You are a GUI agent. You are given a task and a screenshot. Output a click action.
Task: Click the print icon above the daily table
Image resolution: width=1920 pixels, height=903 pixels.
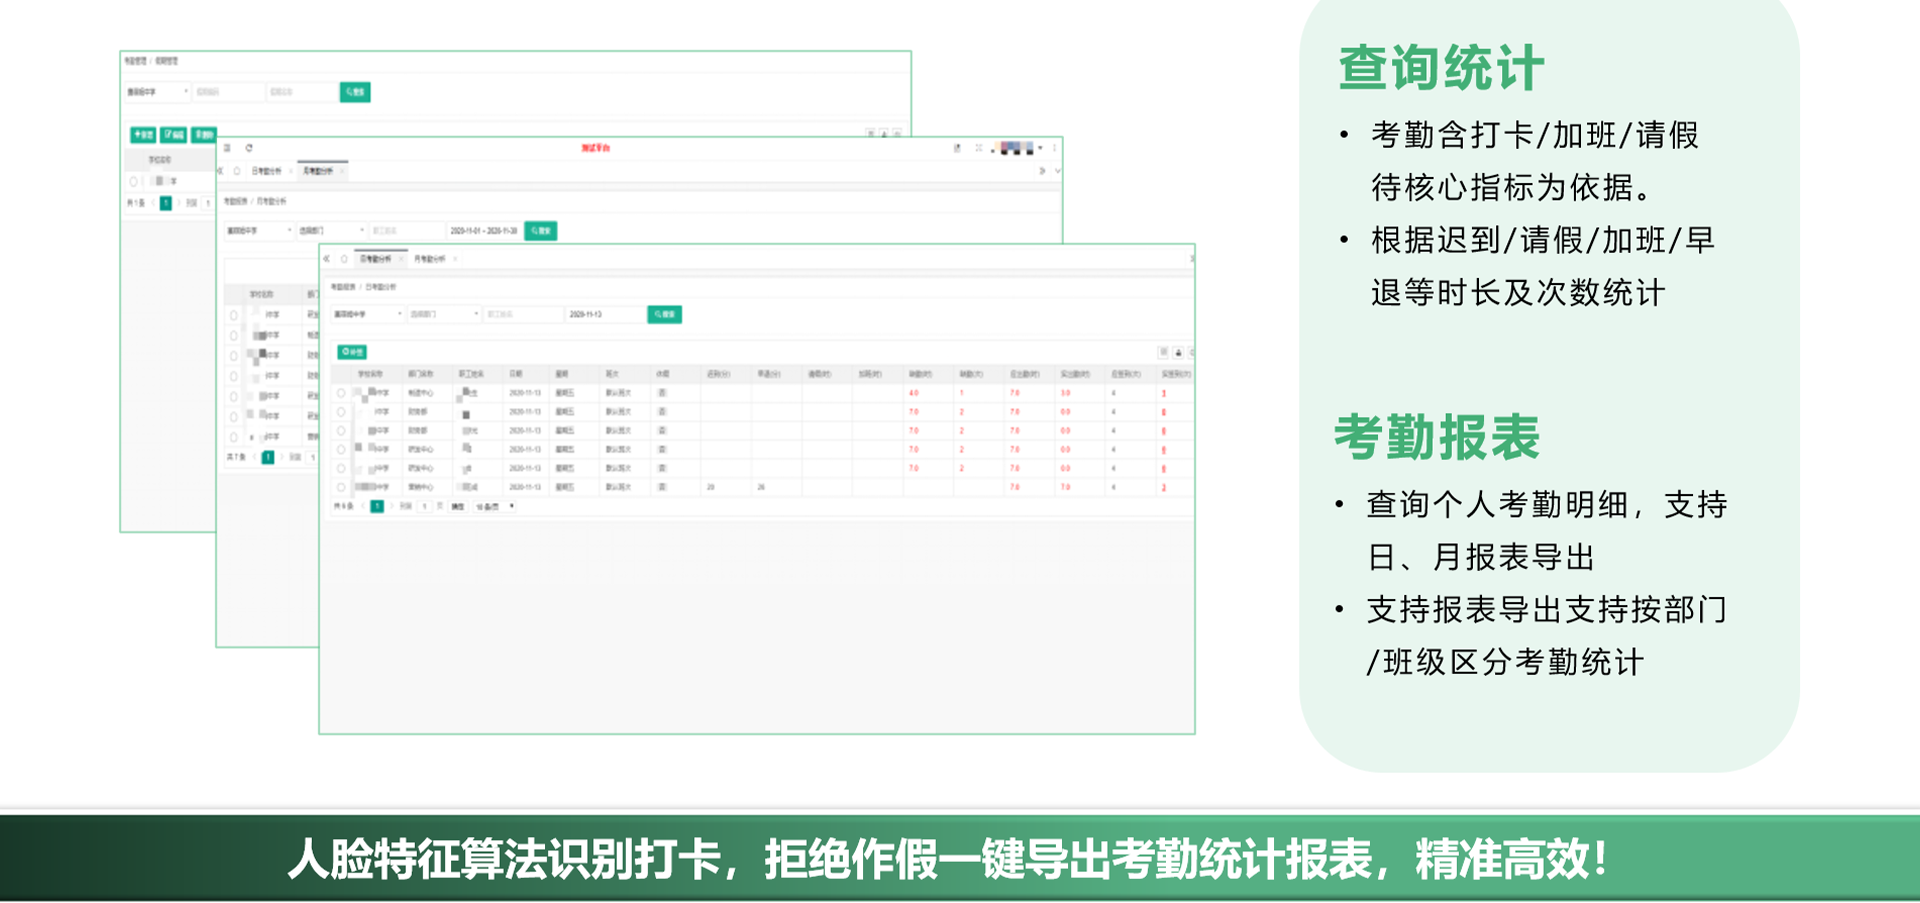pos(1178,353)
